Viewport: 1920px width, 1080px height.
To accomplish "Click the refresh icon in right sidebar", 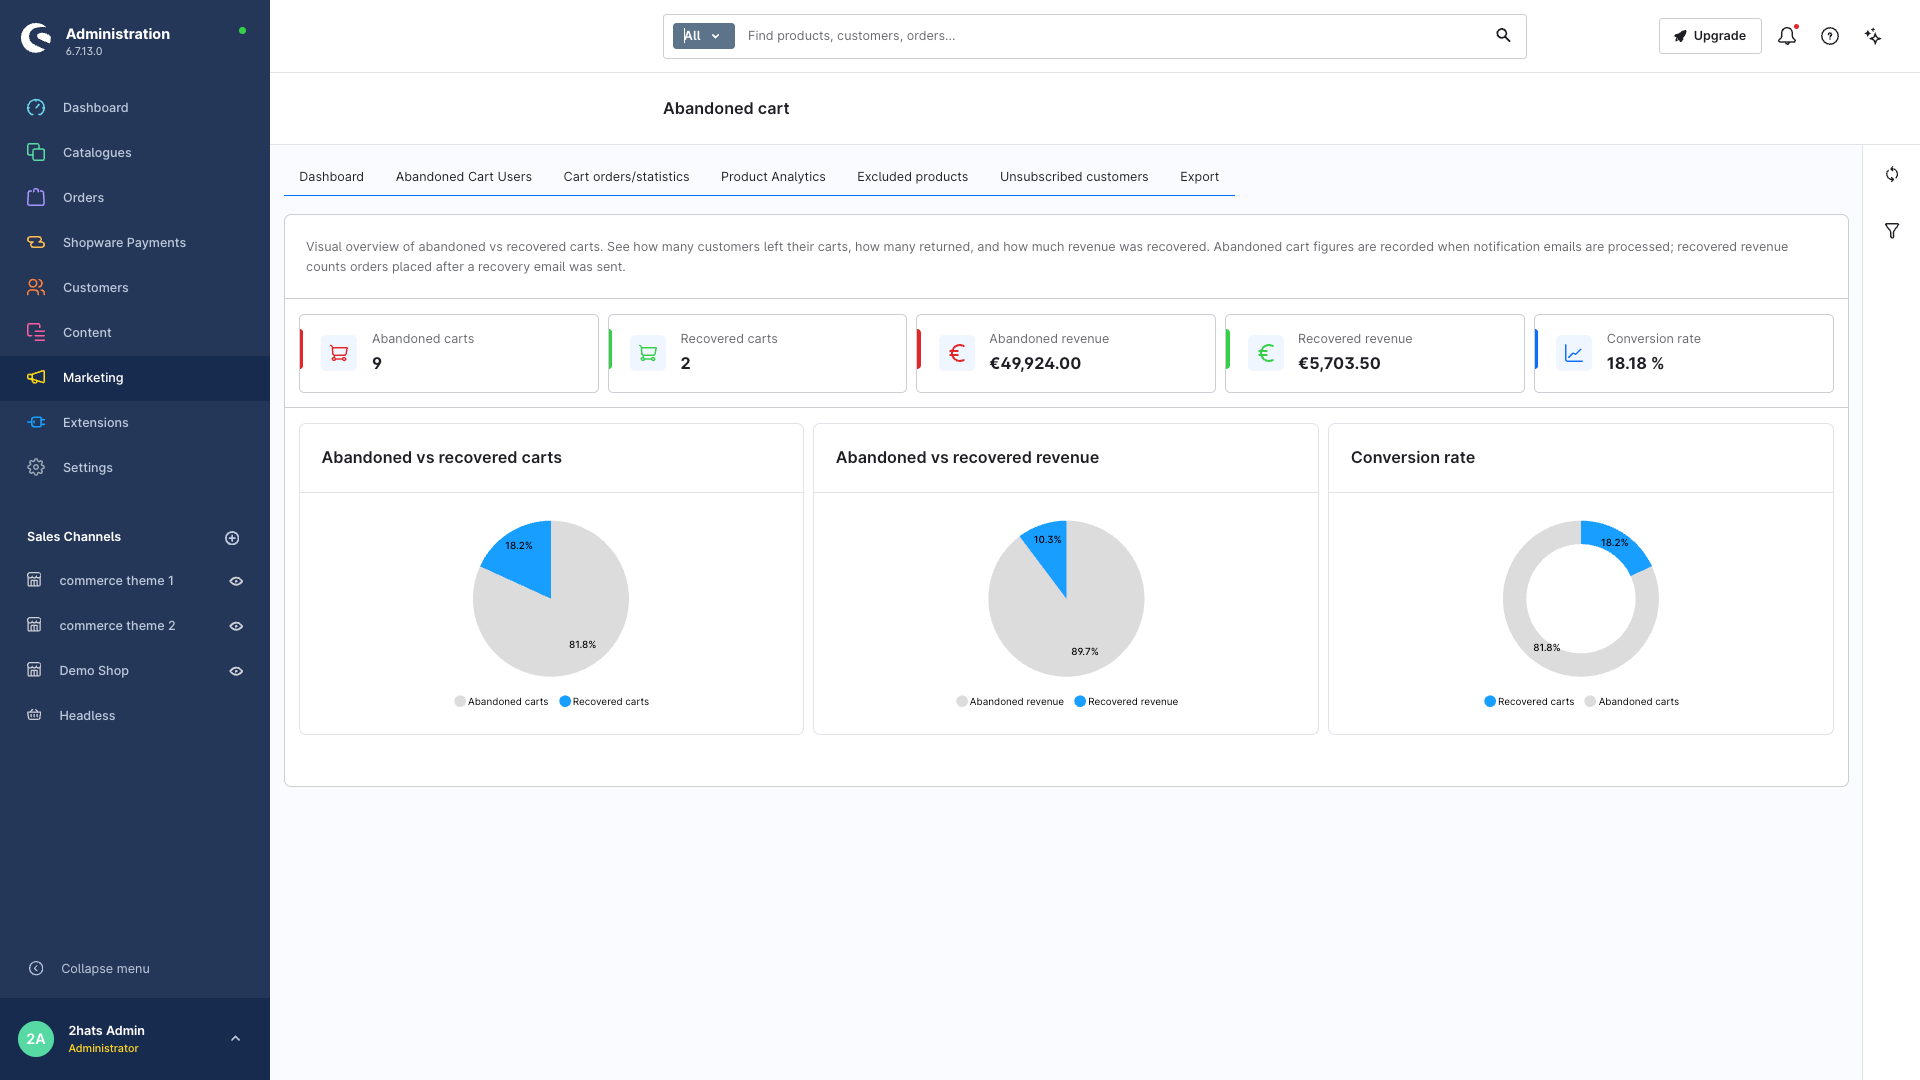I will pos(1892,175).
